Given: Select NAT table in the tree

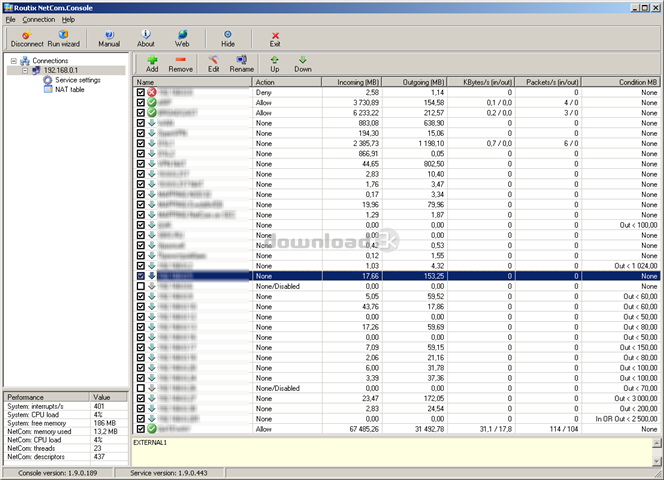Looking at the screenshot, I should pyautogui.click(x=69, y=89).
